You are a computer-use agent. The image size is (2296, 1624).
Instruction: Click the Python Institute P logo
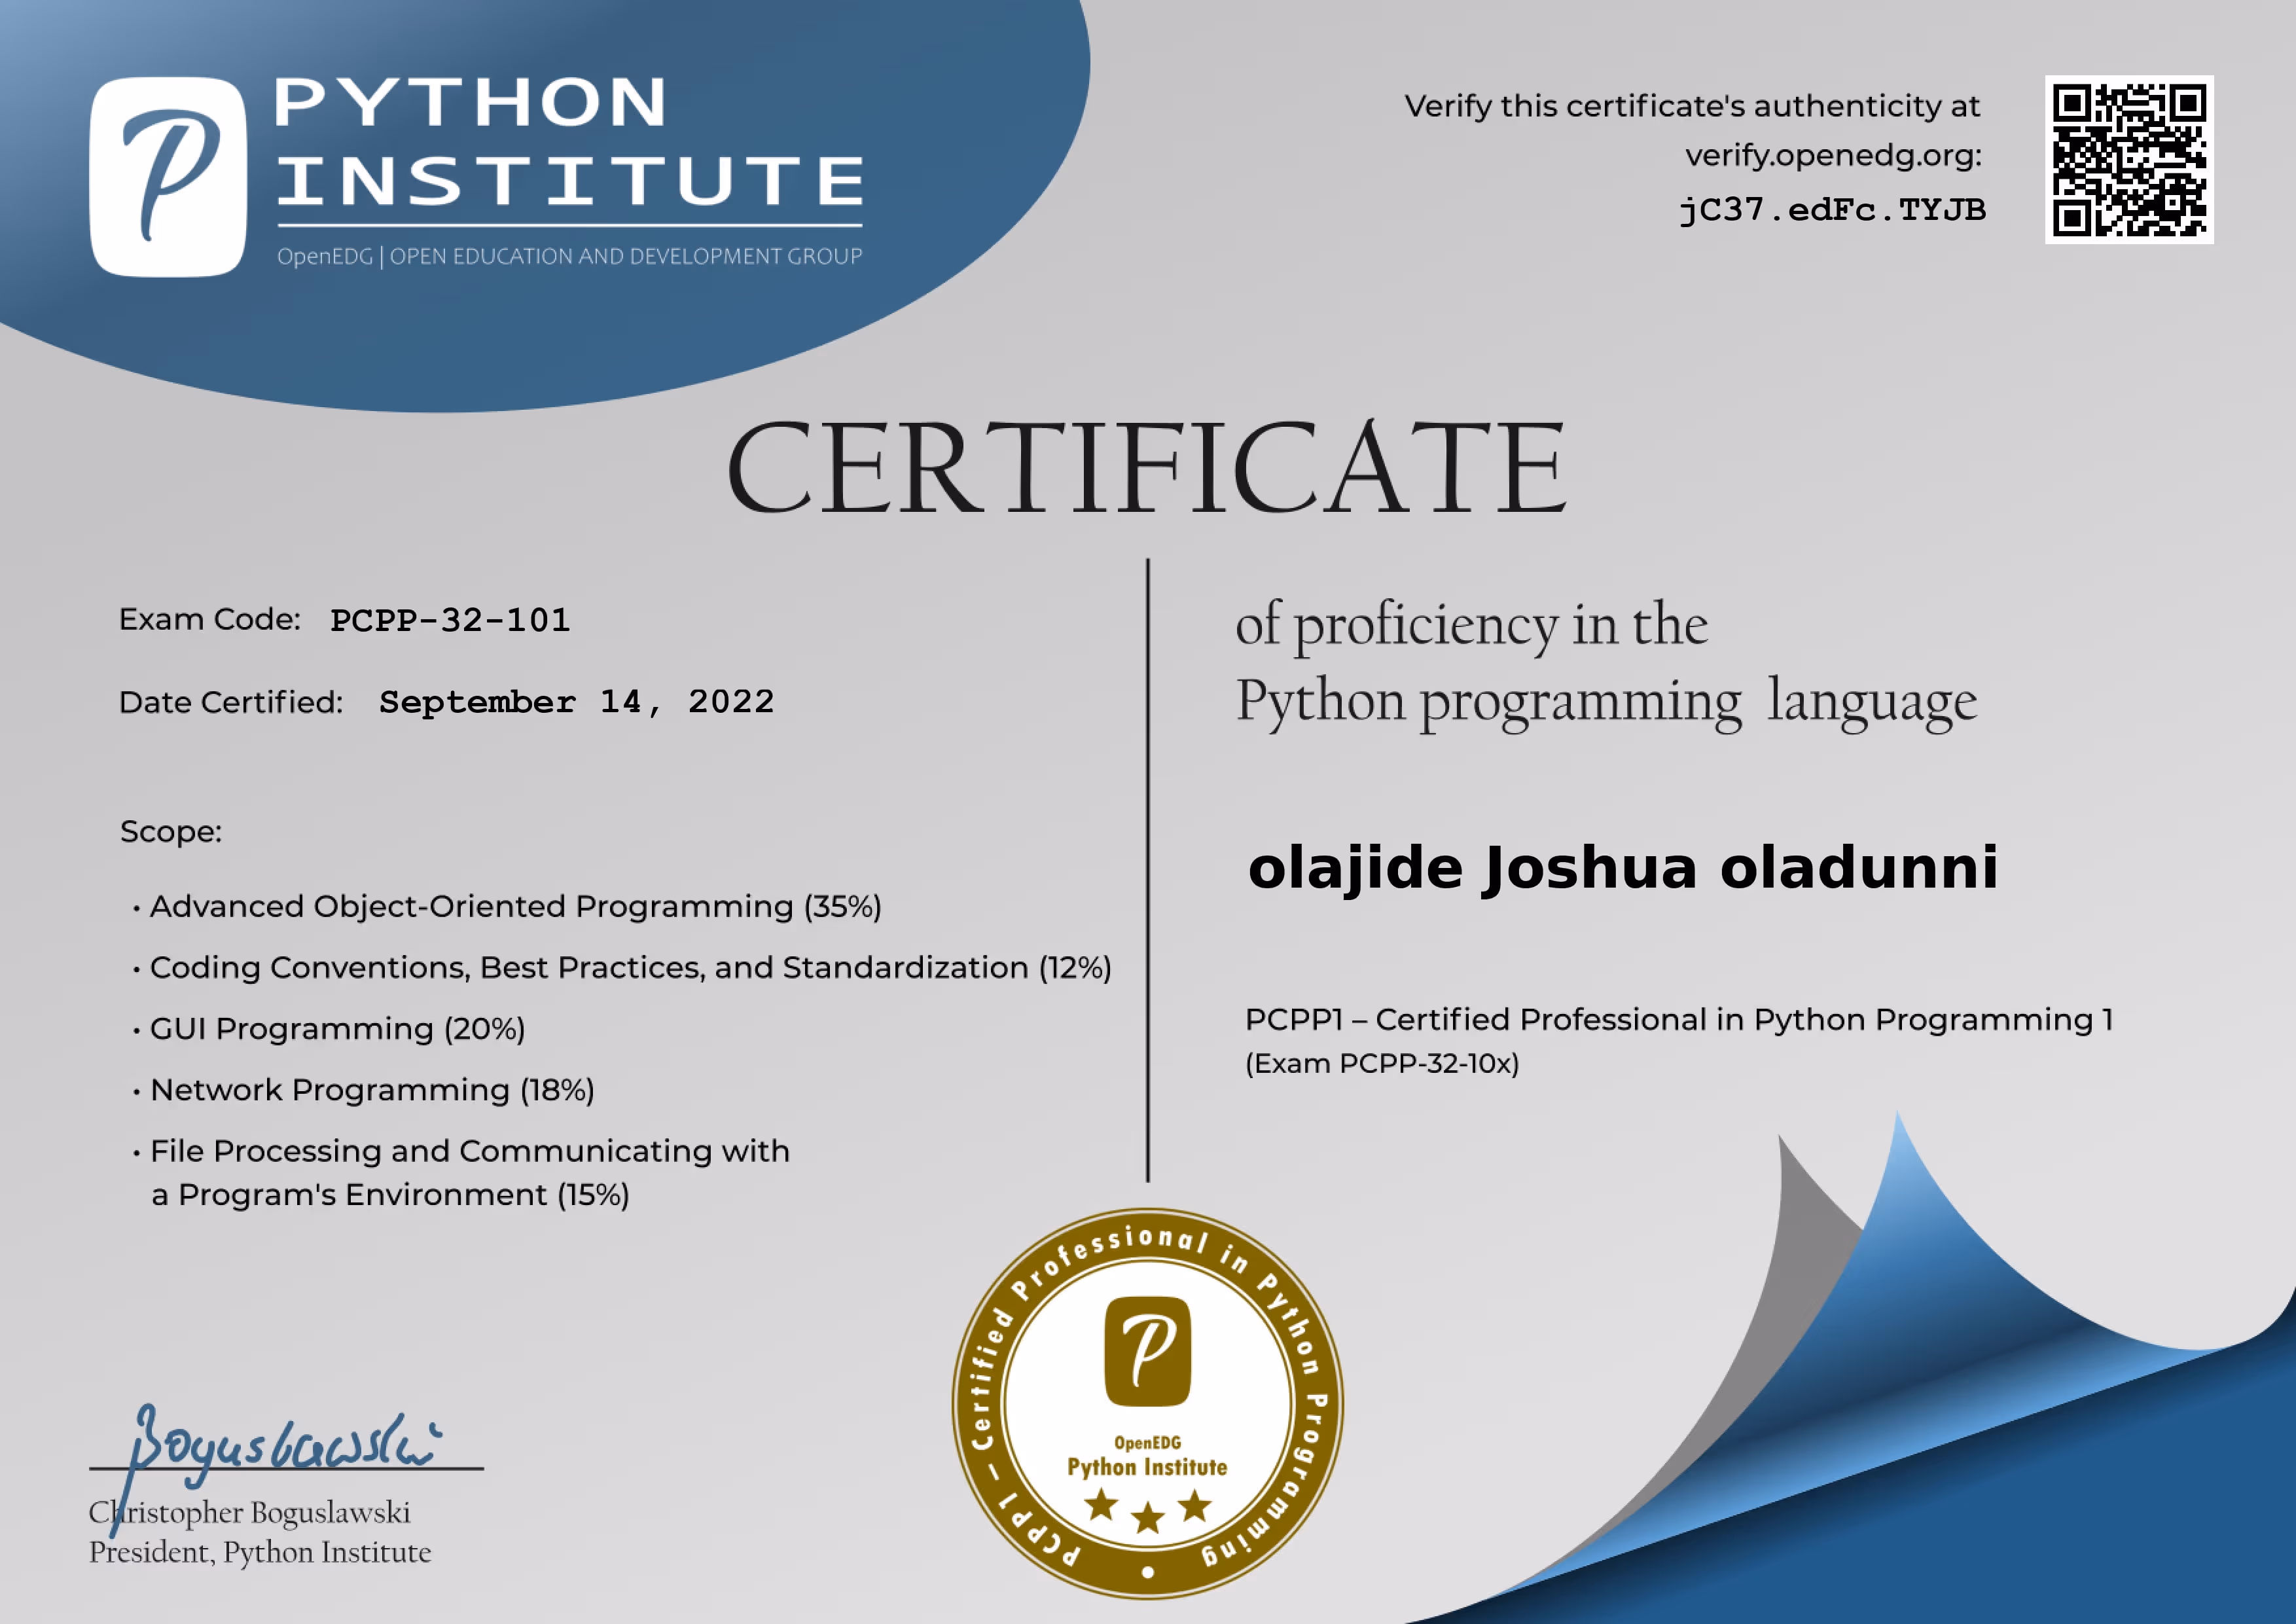pyautogui.click(x=167, y=176)
